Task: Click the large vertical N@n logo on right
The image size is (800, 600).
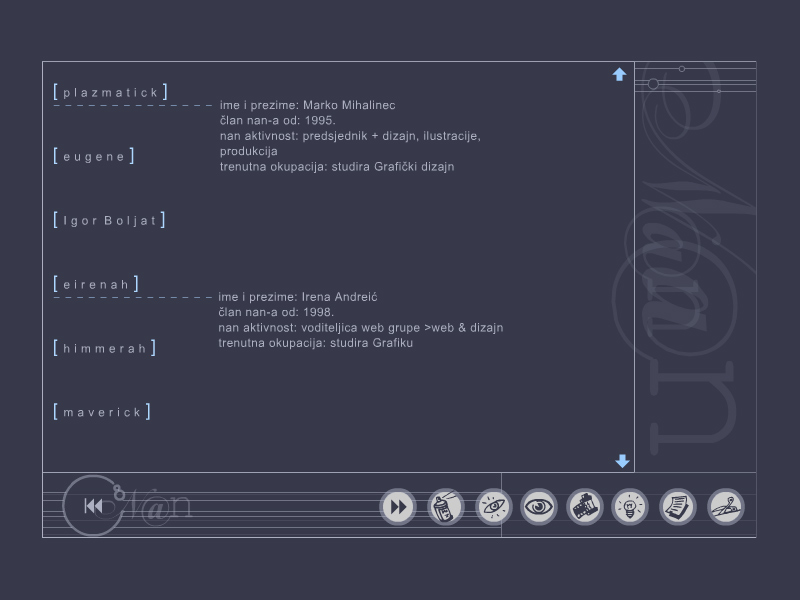Action: point(692,300)
